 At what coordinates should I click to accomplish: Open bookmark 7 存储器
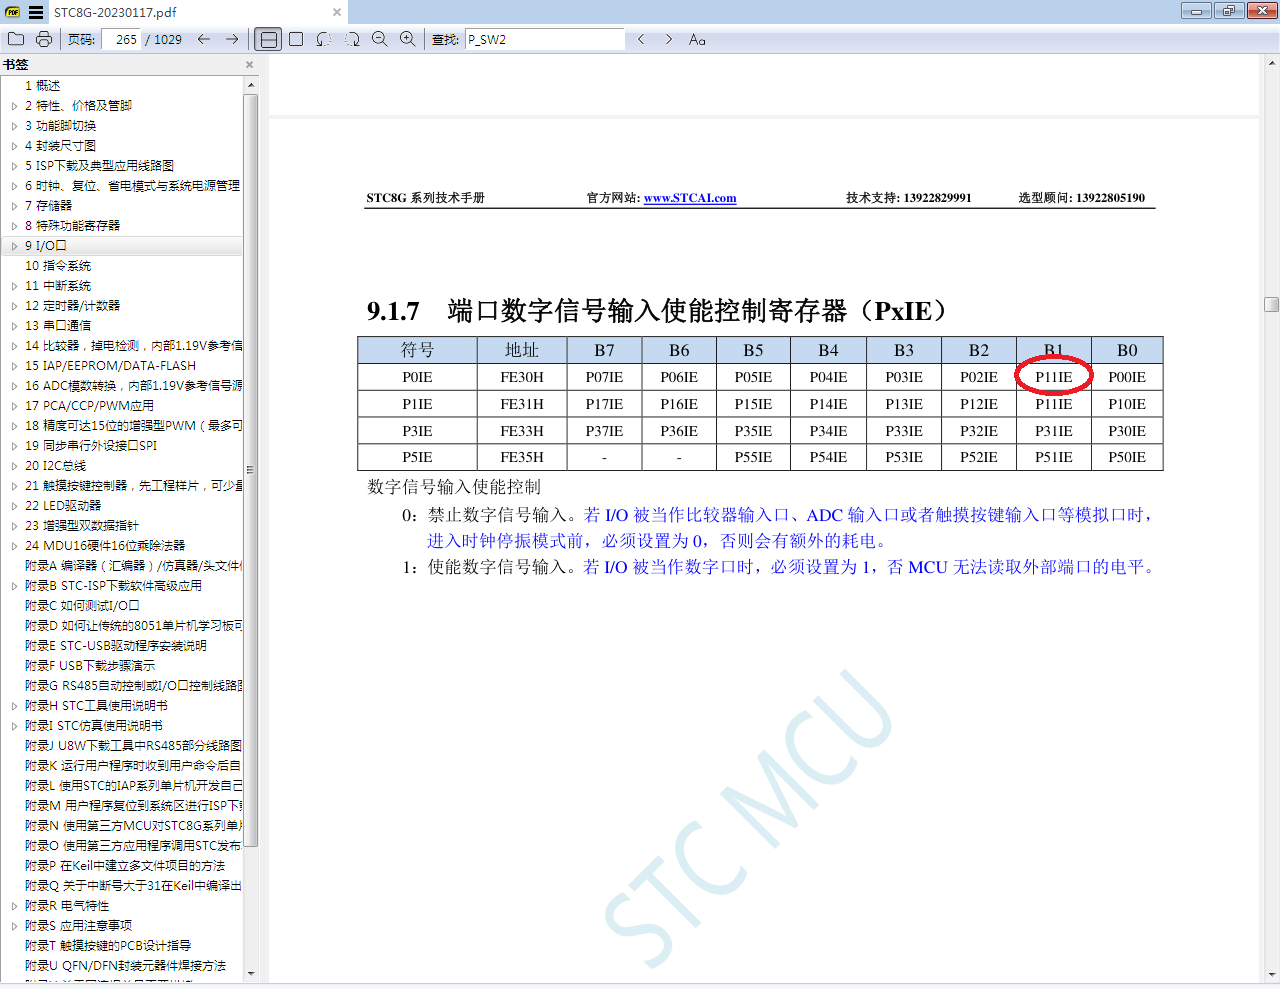[x=48, y=206]
